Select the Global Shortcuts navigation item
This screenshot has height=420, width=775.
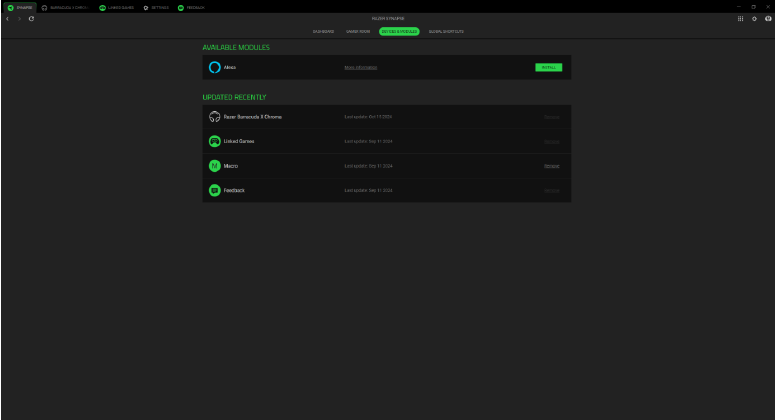point(446,32)
